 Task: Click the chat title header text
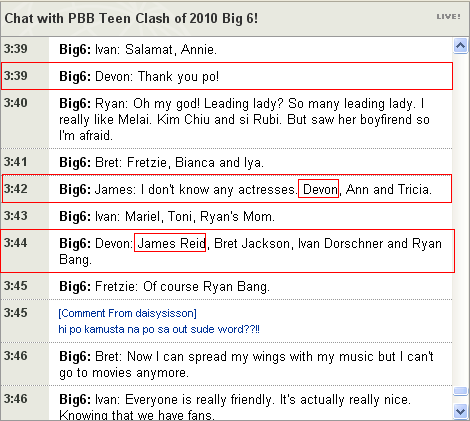tap(131, 18)
